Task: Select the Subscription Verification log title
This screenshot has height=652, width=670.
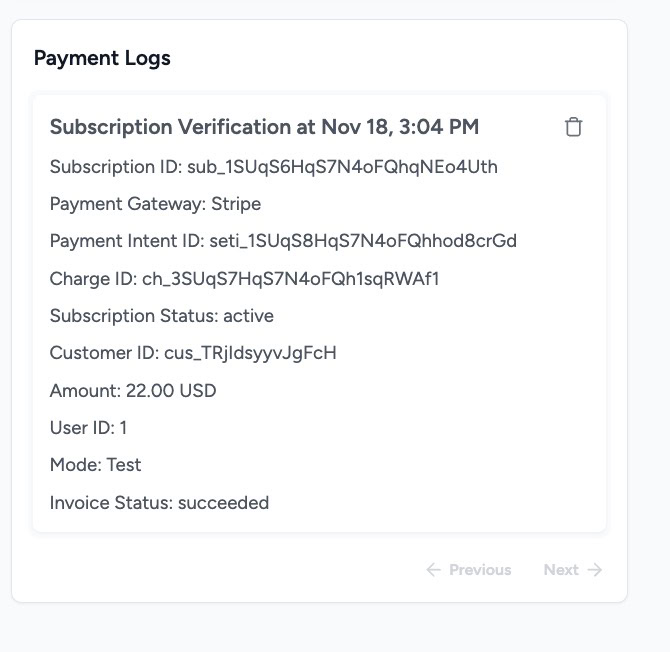Action: (x=264, y=127)
